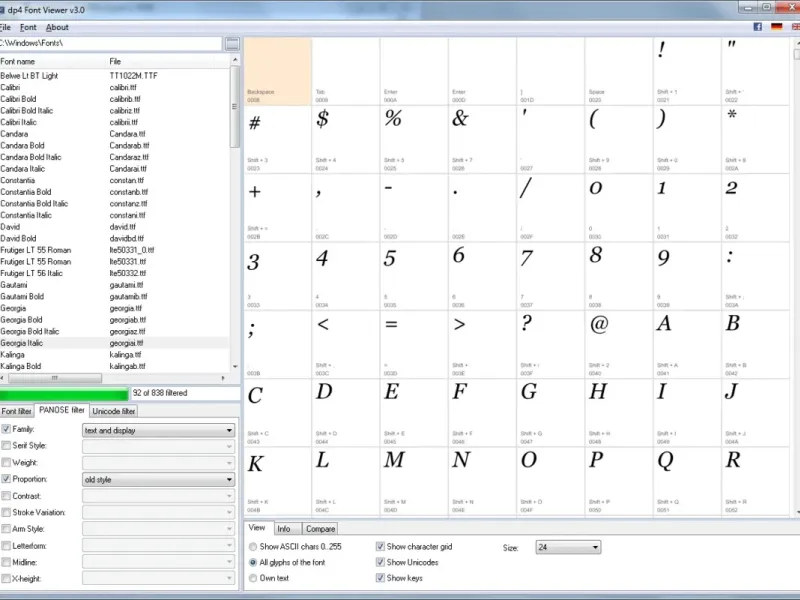Enable the Serif Style filter checkbox
Screen dimensions: 800x600
coord(6,445)
